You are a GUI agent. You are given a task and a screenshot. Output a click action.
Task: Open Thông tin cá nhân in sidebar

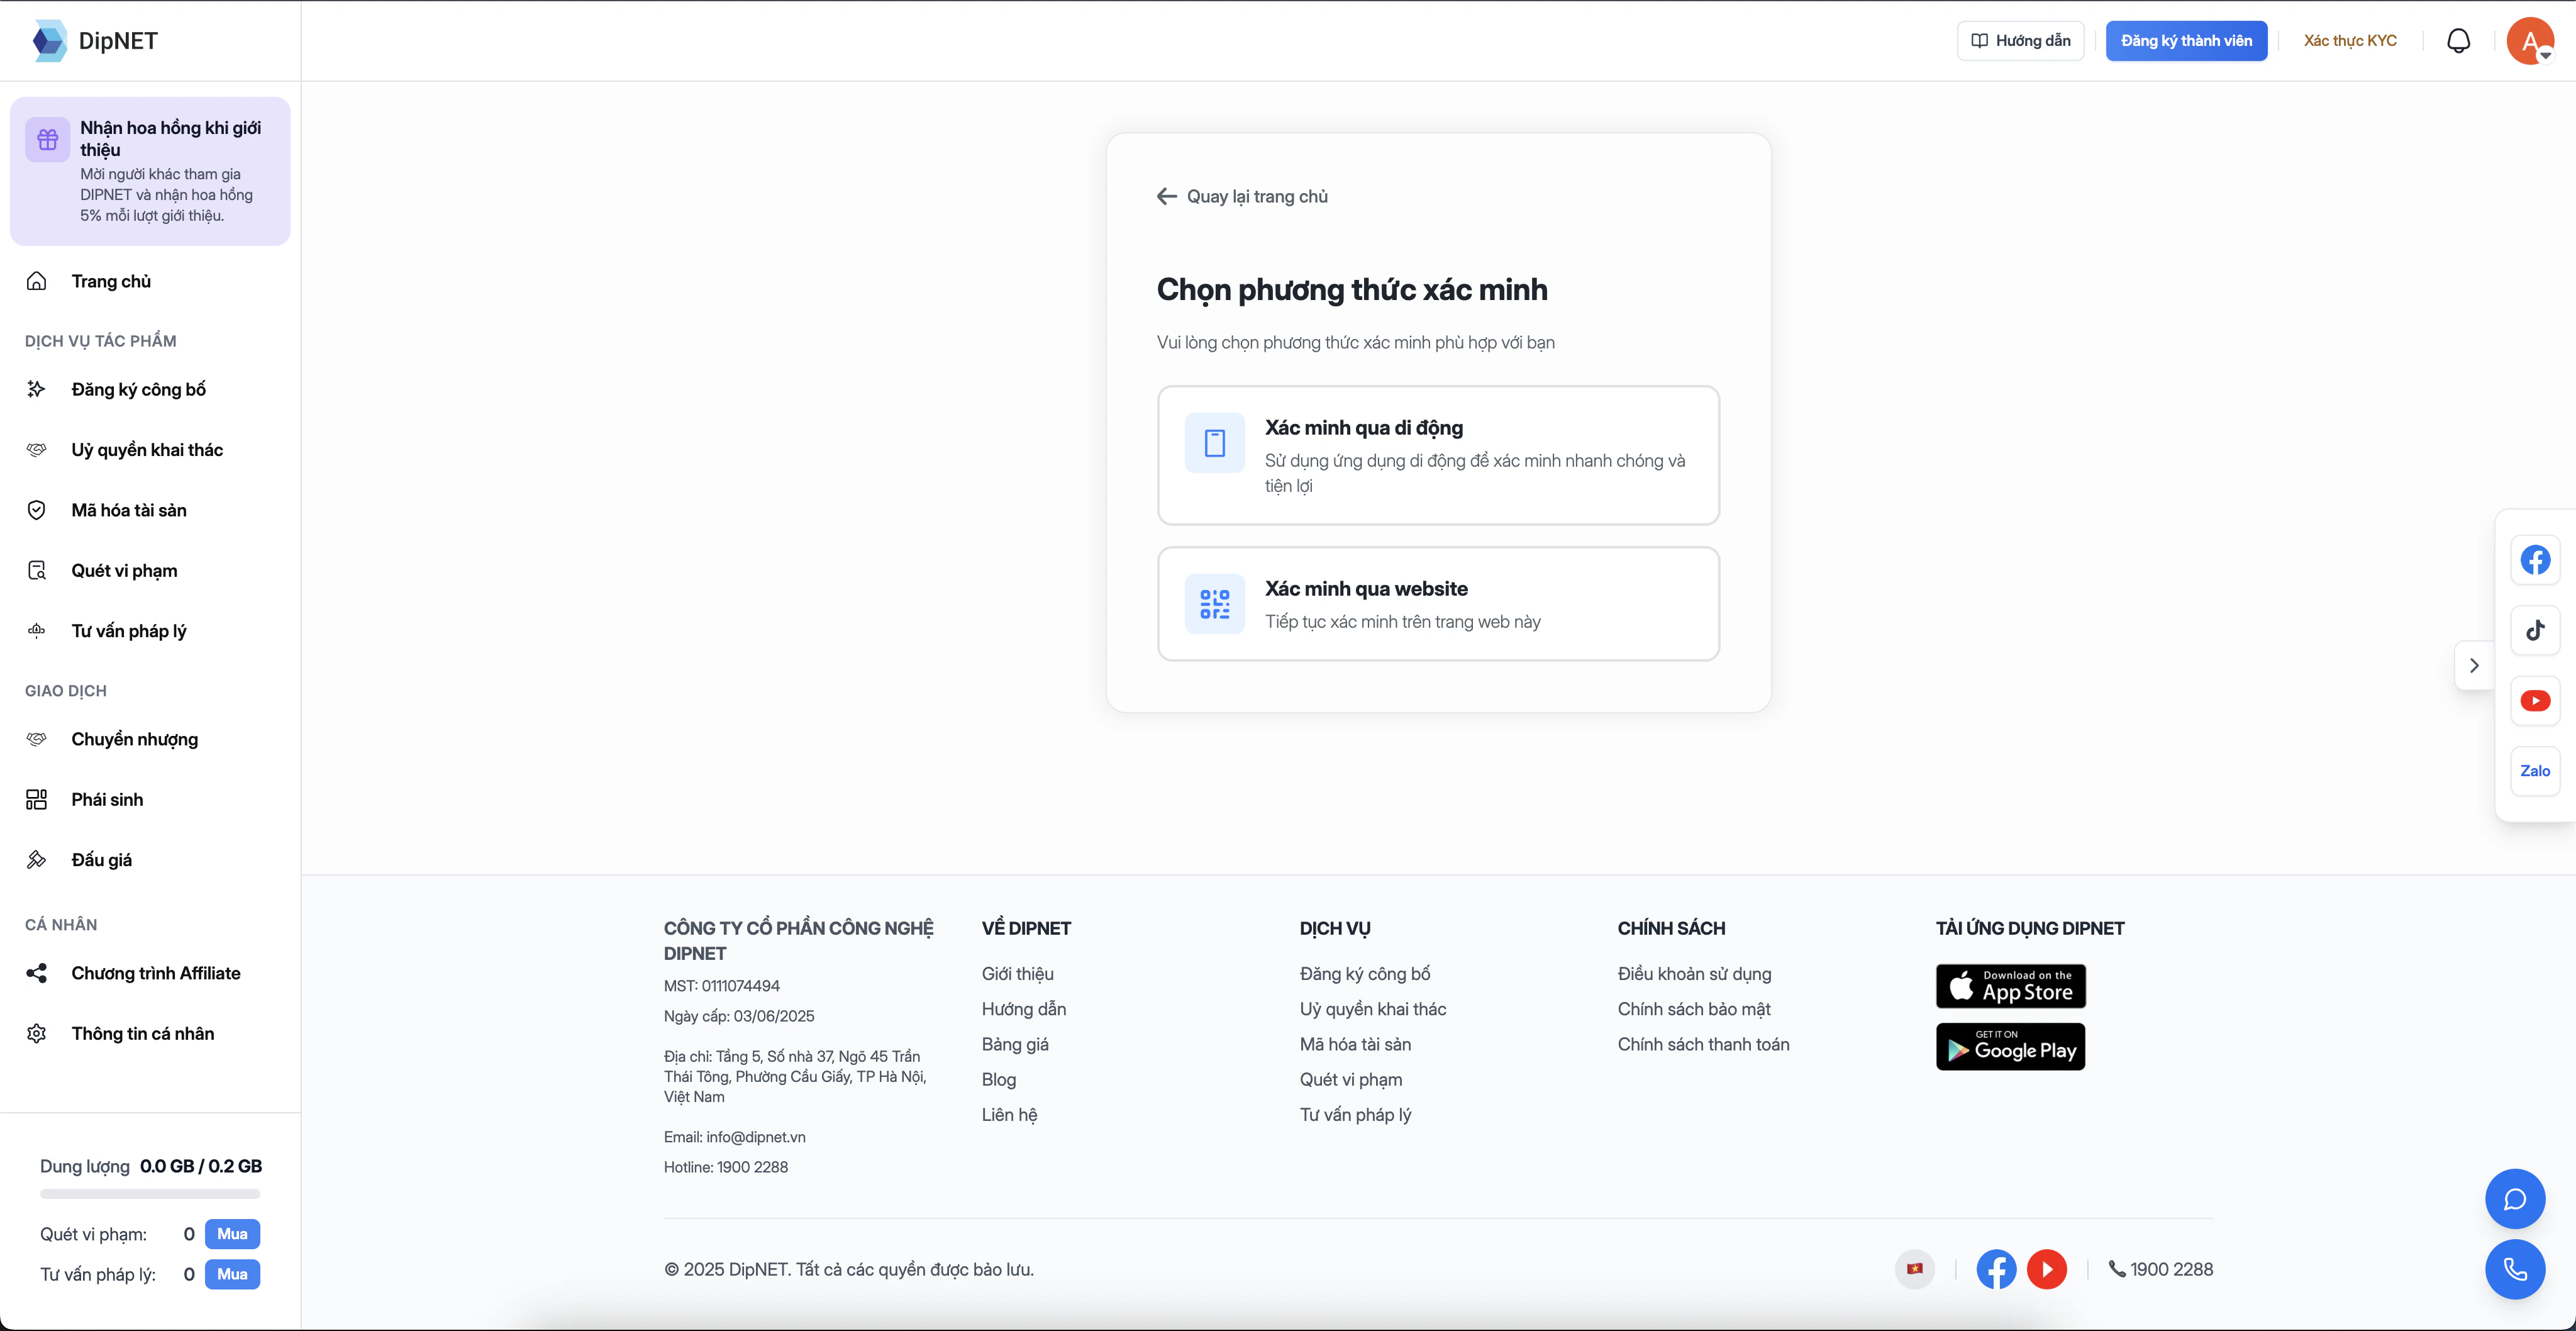tap(150, 1034)
